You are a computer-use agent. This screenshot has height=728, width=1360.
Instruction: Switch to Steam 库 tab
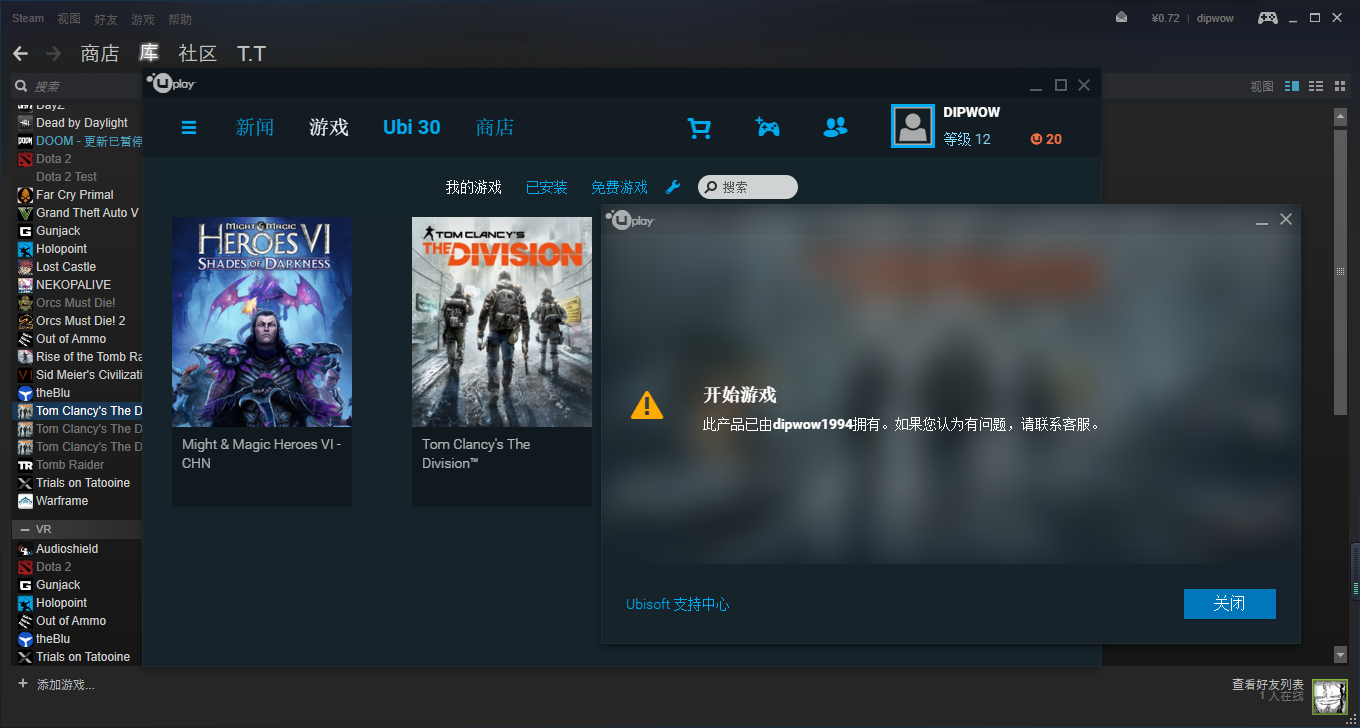point(149,53)
